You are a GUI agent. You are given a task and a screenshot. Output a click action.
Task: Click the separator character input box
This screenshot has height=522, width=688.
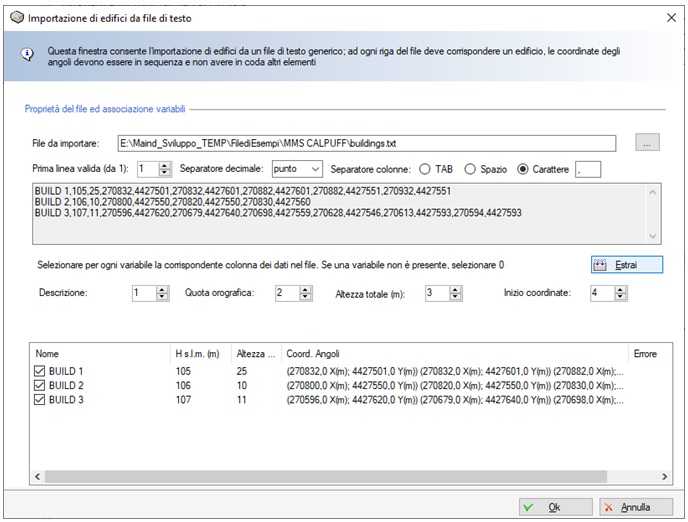tap(587, 170)
